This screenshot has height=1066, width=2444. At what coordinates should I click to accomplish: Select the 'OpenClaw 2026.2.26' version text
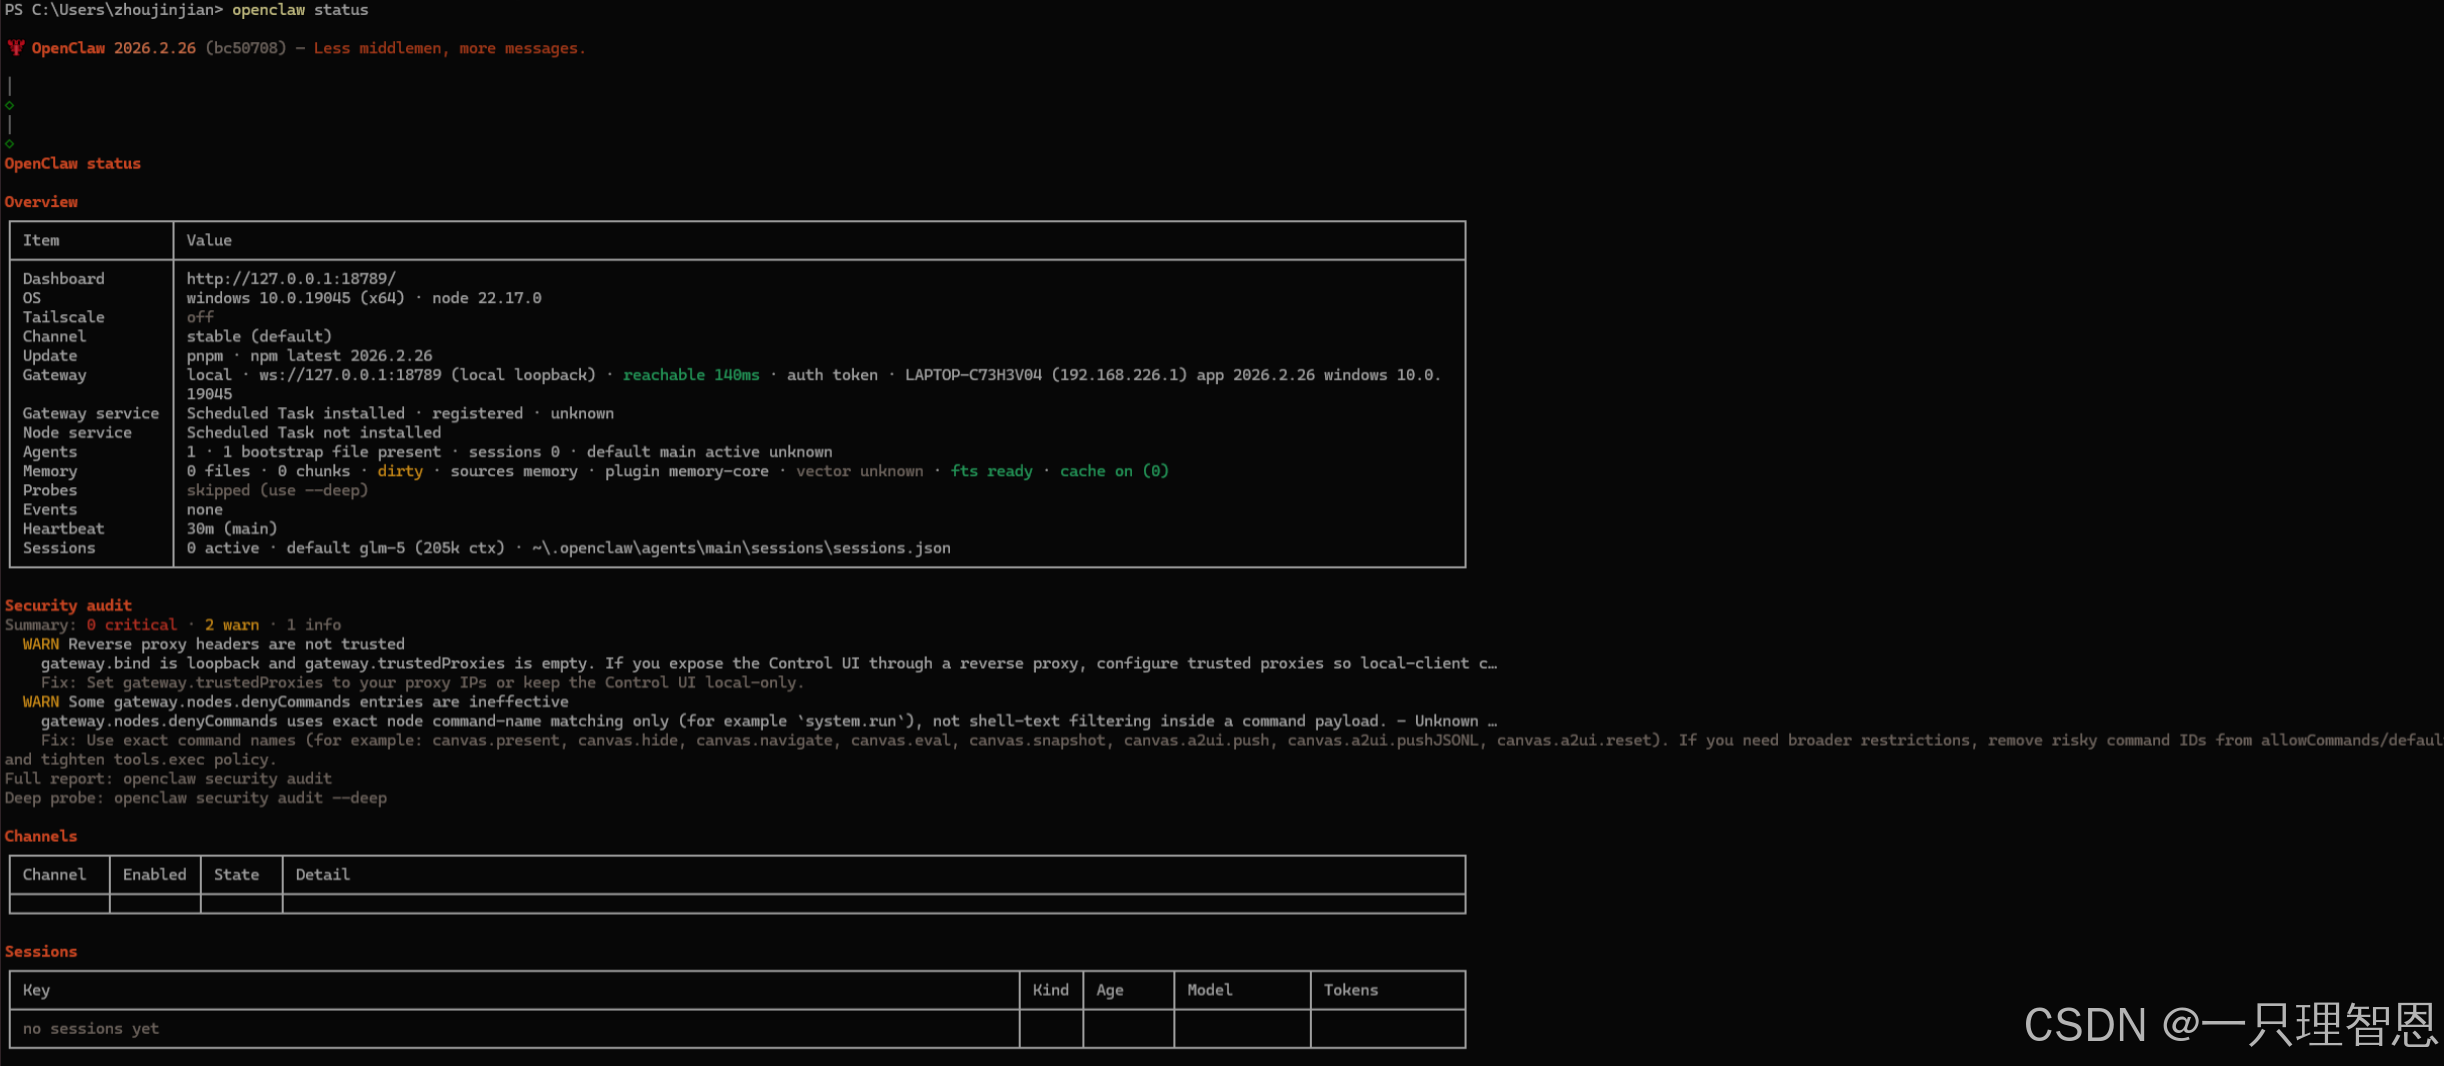pyautogui.click(x=113, y=48)
